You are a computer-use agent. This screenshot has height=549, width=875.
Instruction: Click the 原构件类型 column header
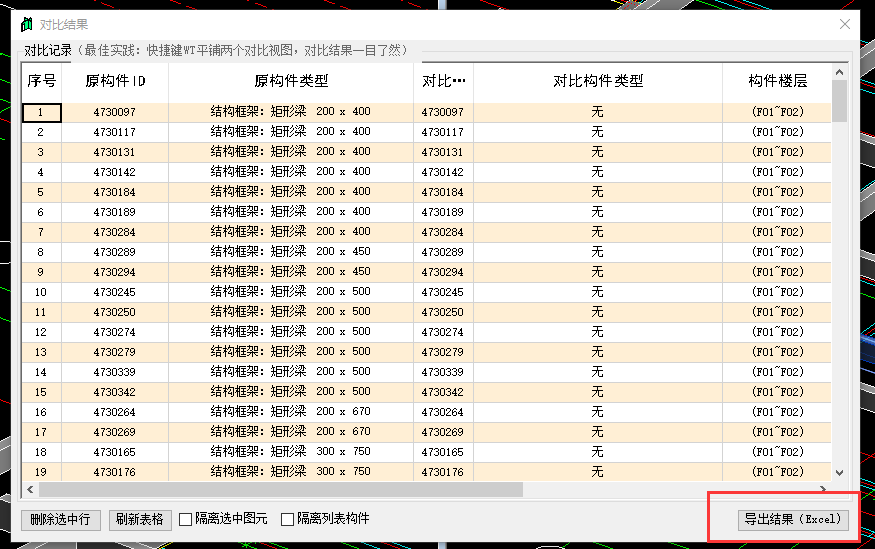coord(291,81)
